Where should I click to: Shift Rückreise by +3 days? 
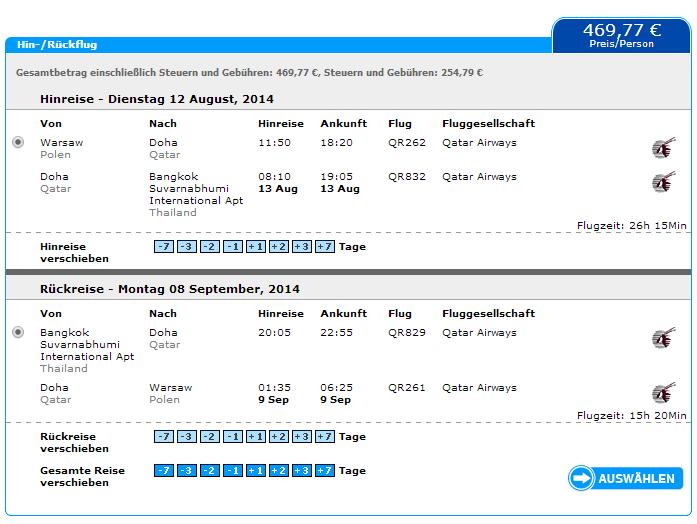click(302, 436)
